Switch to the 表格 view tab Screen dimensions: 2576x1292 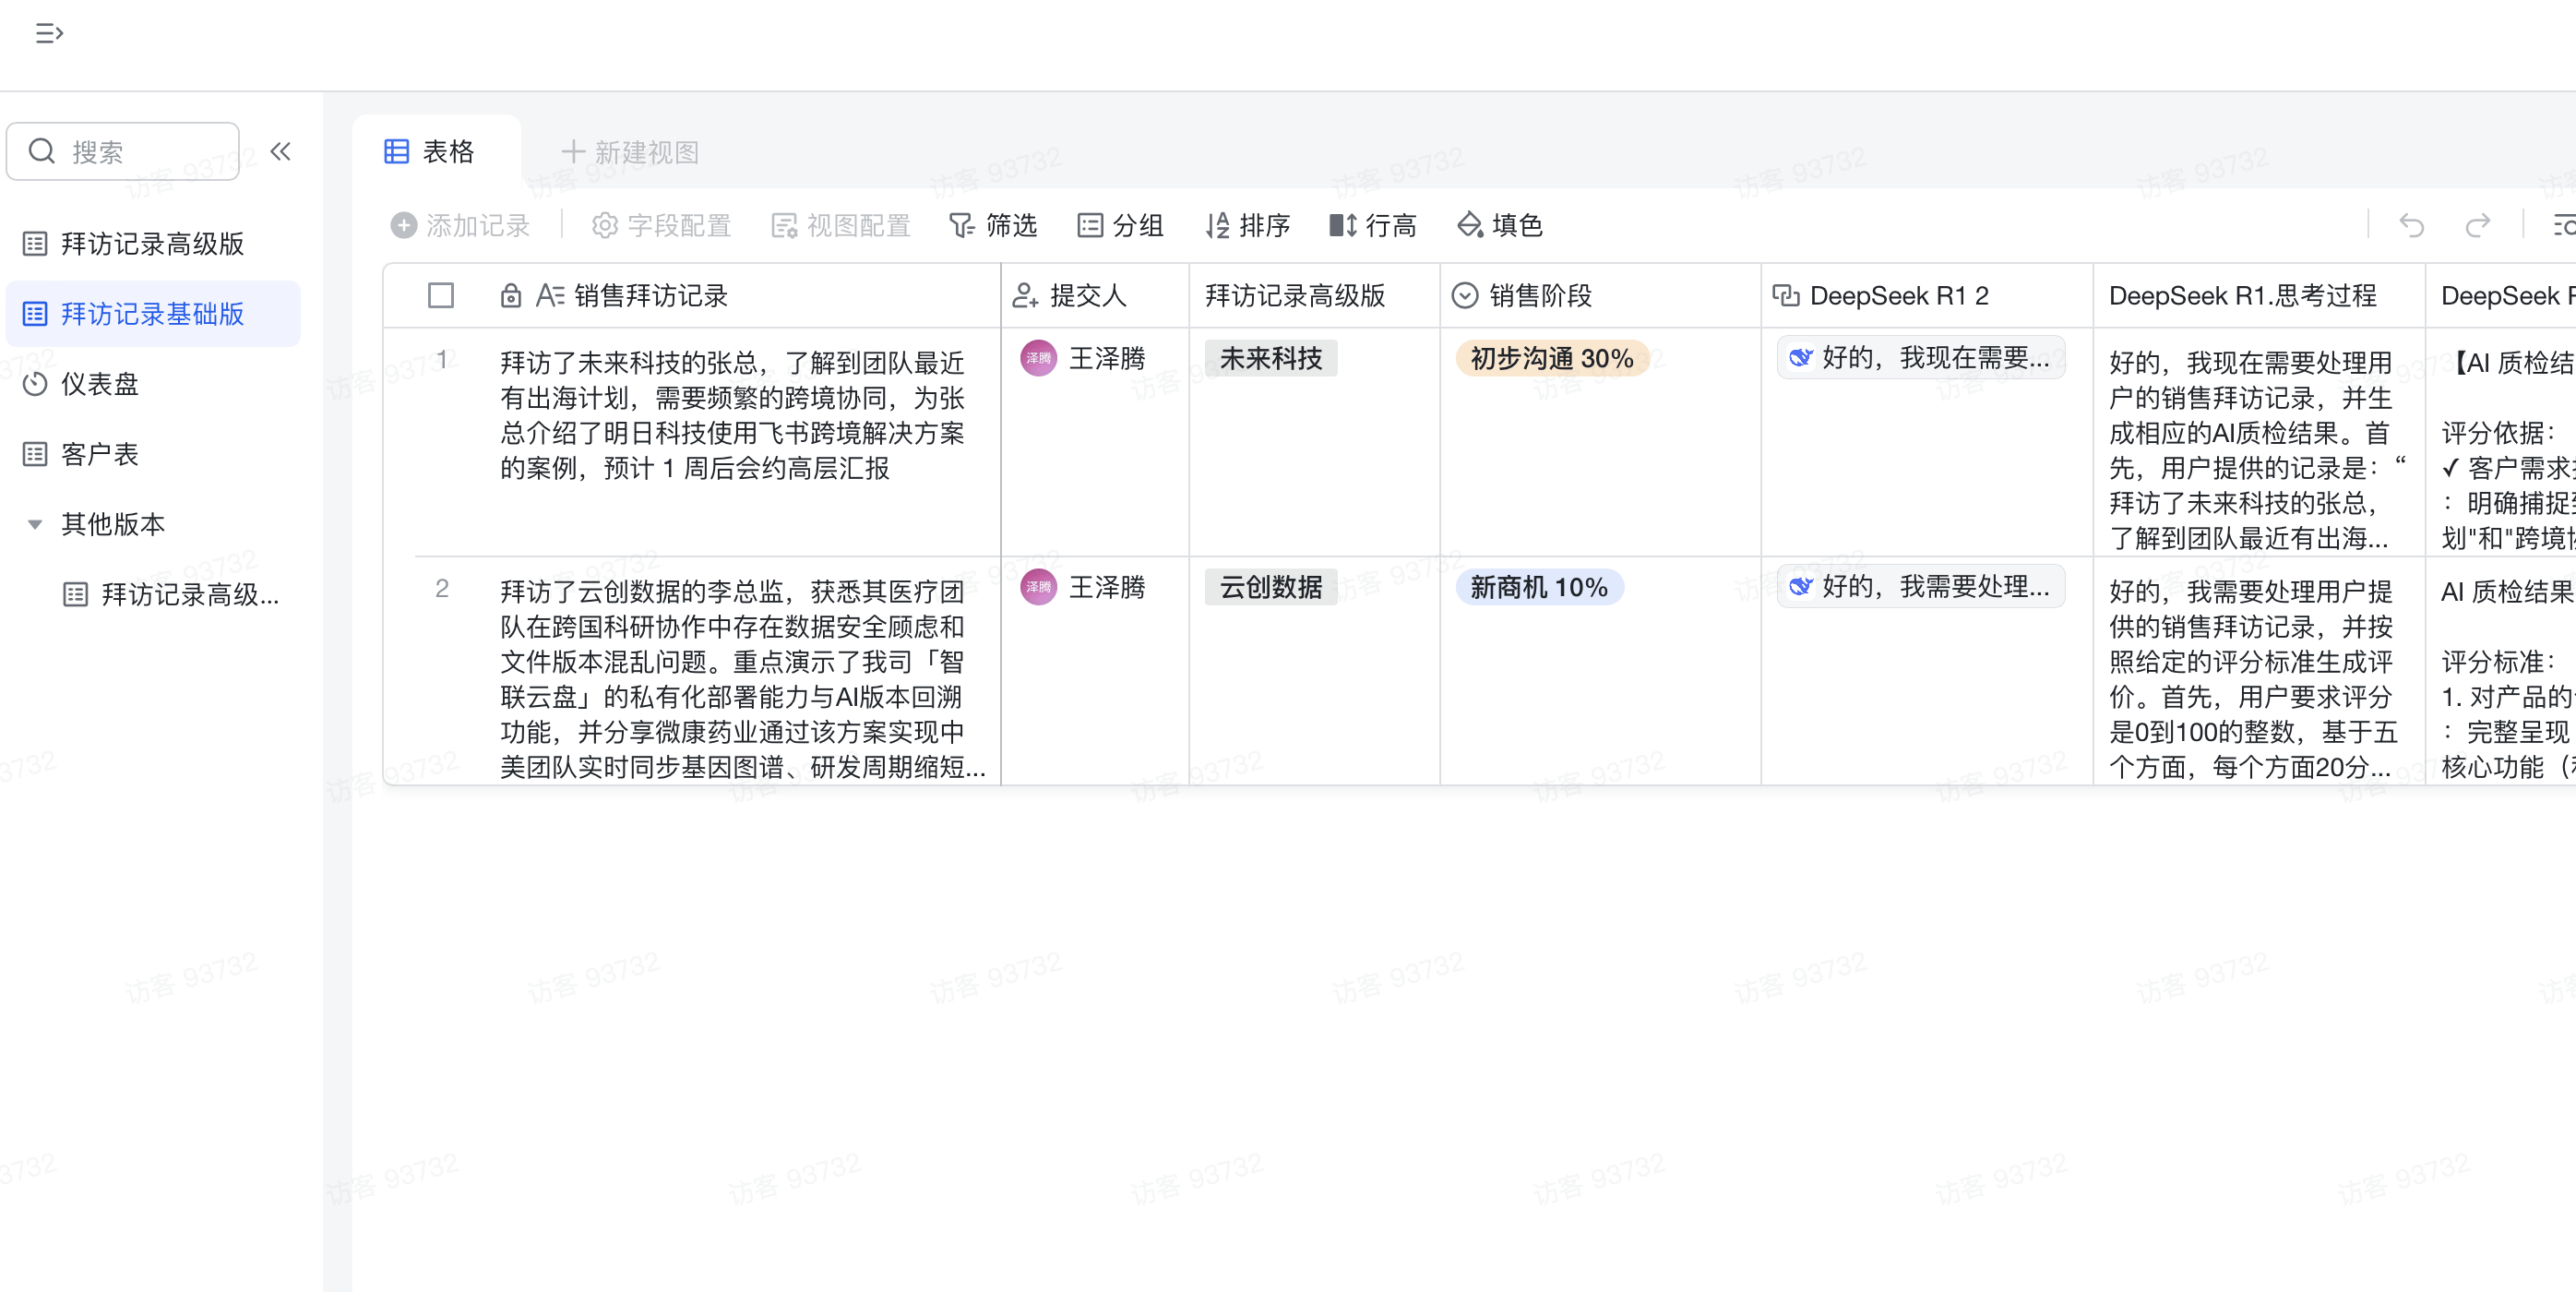click(x=431, y=152)
